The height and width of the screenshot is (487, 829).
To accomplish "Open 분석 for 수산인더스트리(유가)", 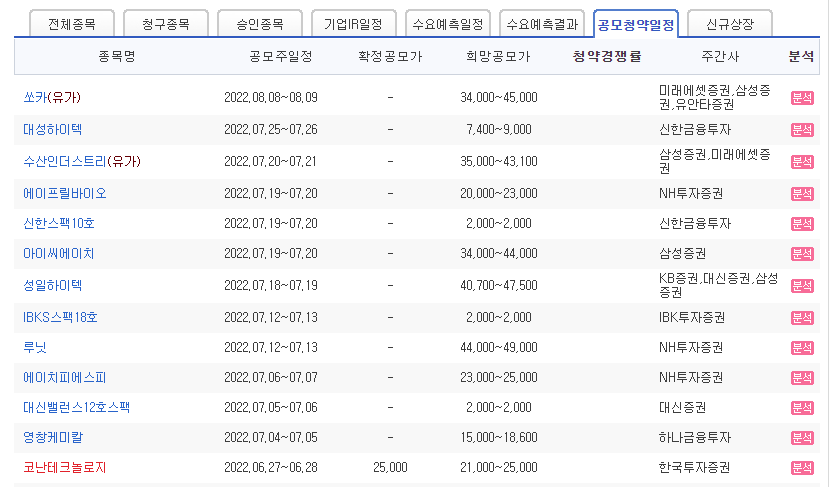I will (802, 162).
